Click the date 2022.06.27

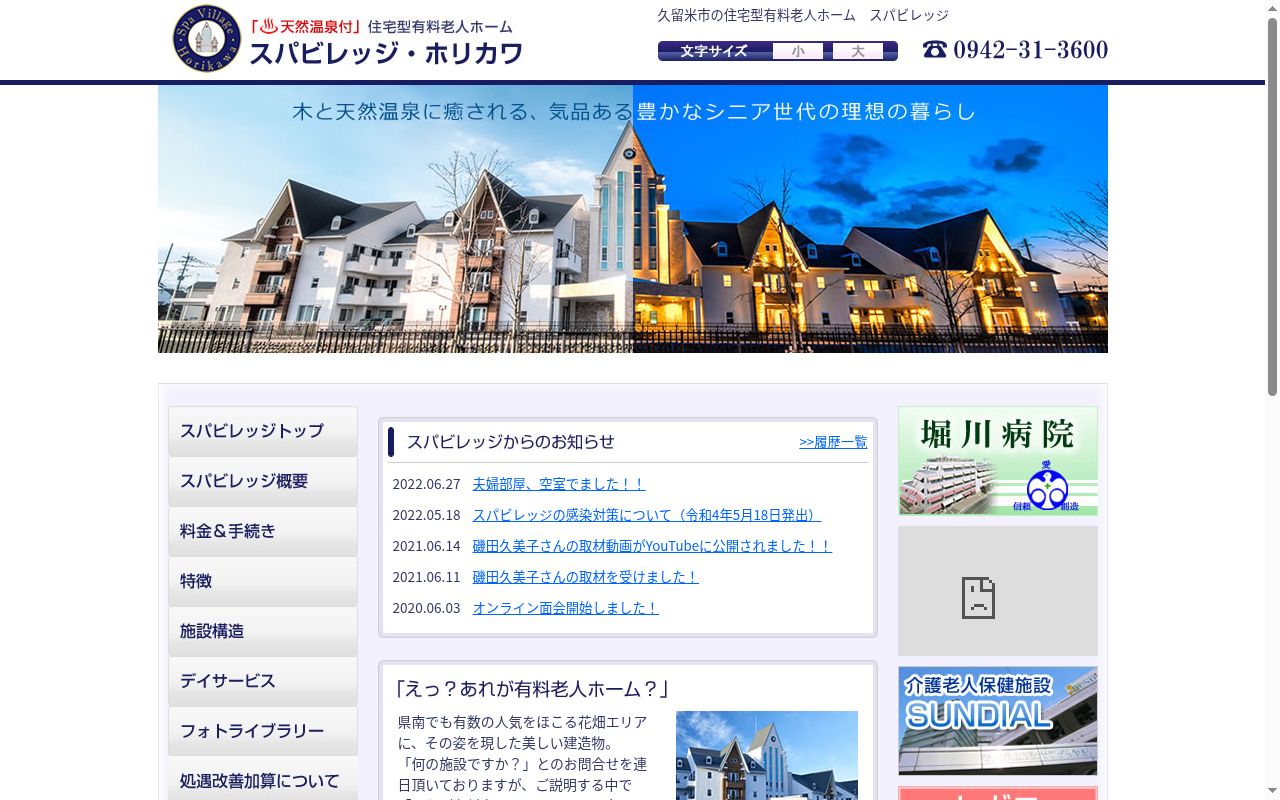pyautogui.click(x=426, y=484)
